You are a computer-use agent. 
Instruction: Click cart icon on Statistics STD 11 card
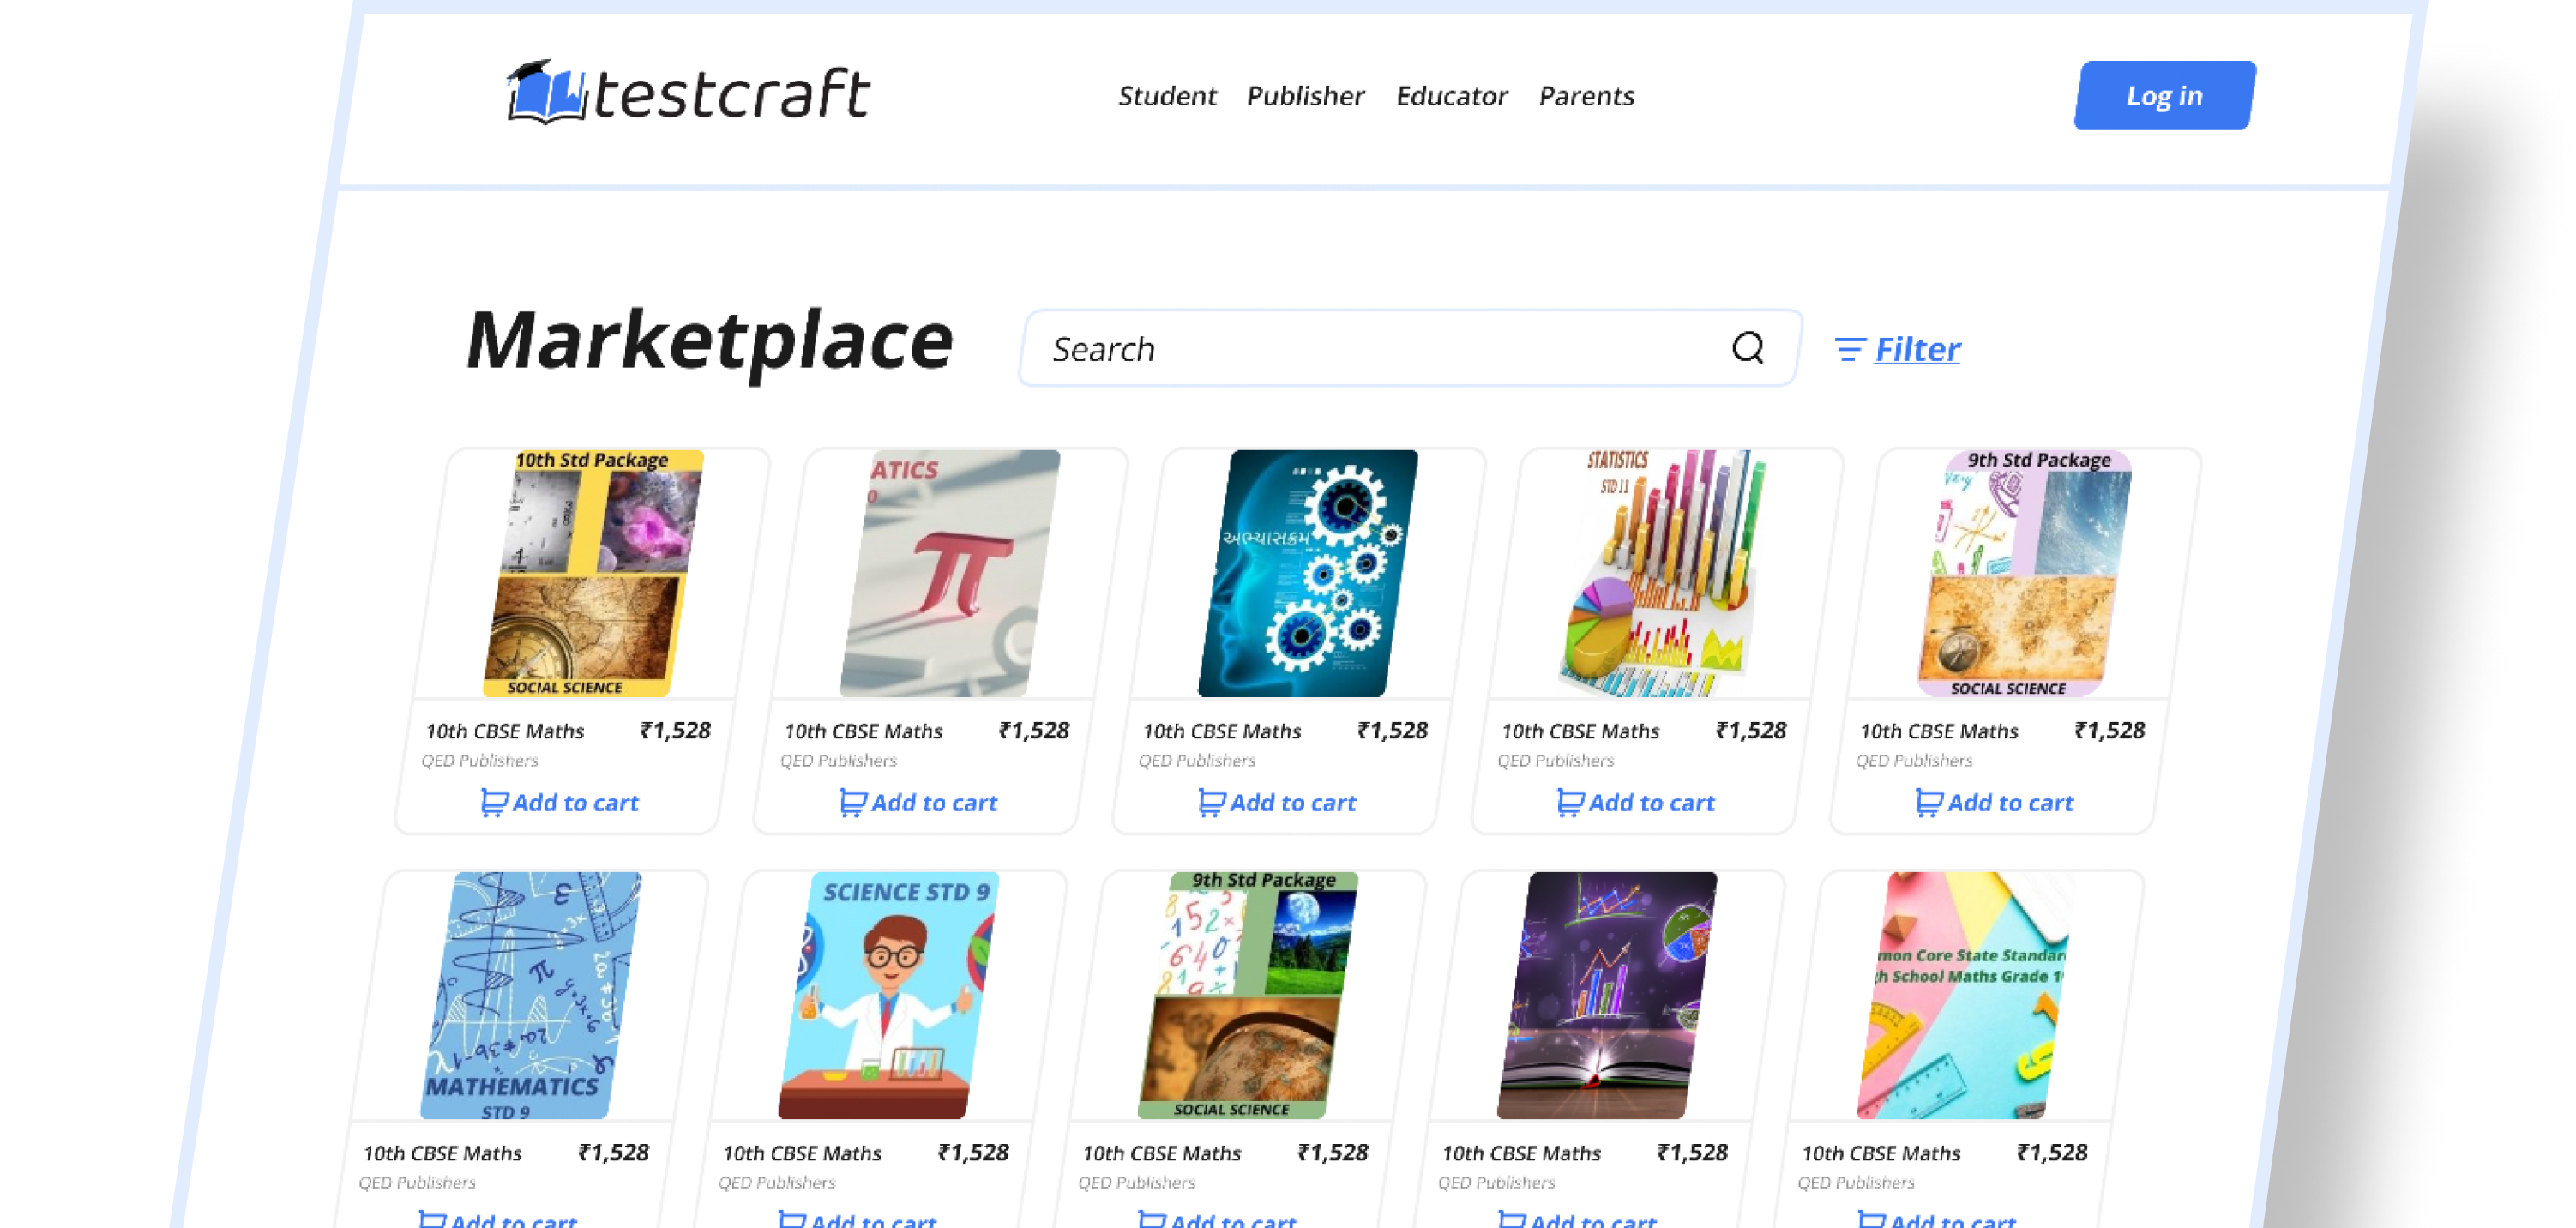[1570, 803]
